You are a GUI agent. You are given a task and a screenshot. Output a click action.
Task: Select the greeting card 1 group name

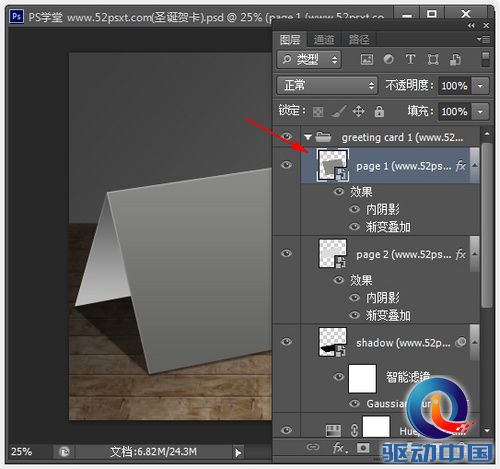[402, 137]
